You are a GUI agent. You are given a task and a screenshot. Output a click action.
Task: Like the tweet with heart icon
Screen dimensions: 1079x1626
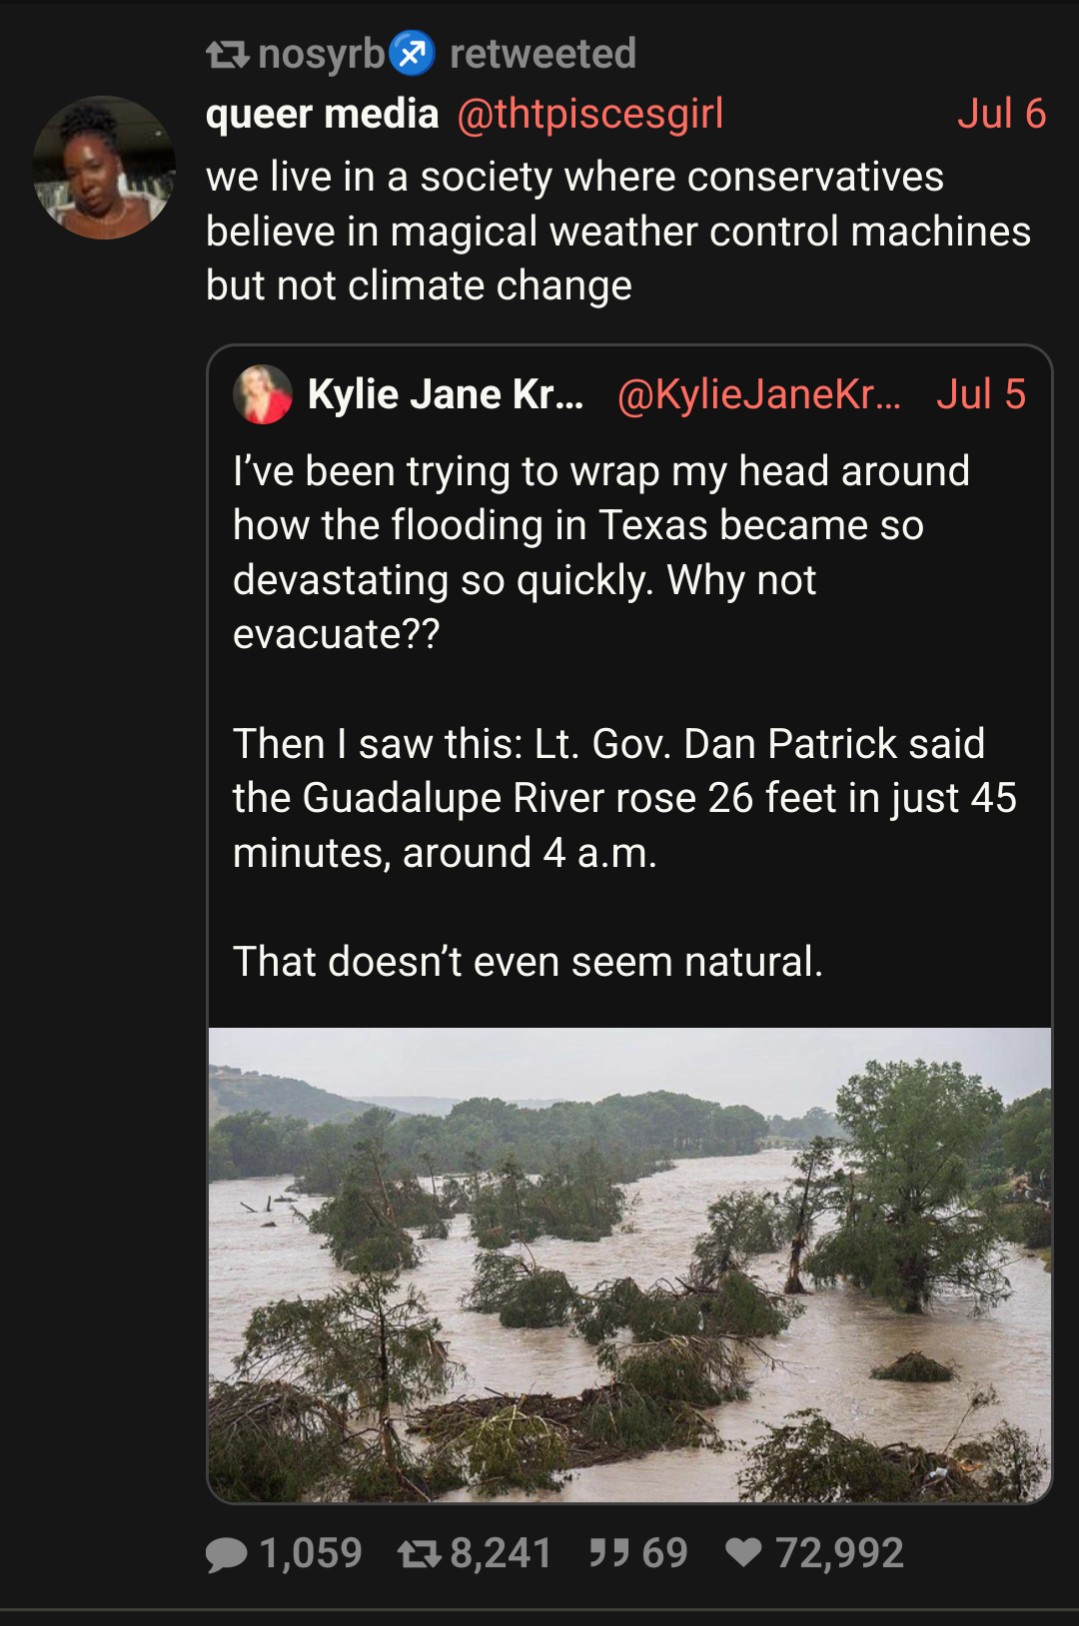pyautogui.click(x=743, y=1553)
